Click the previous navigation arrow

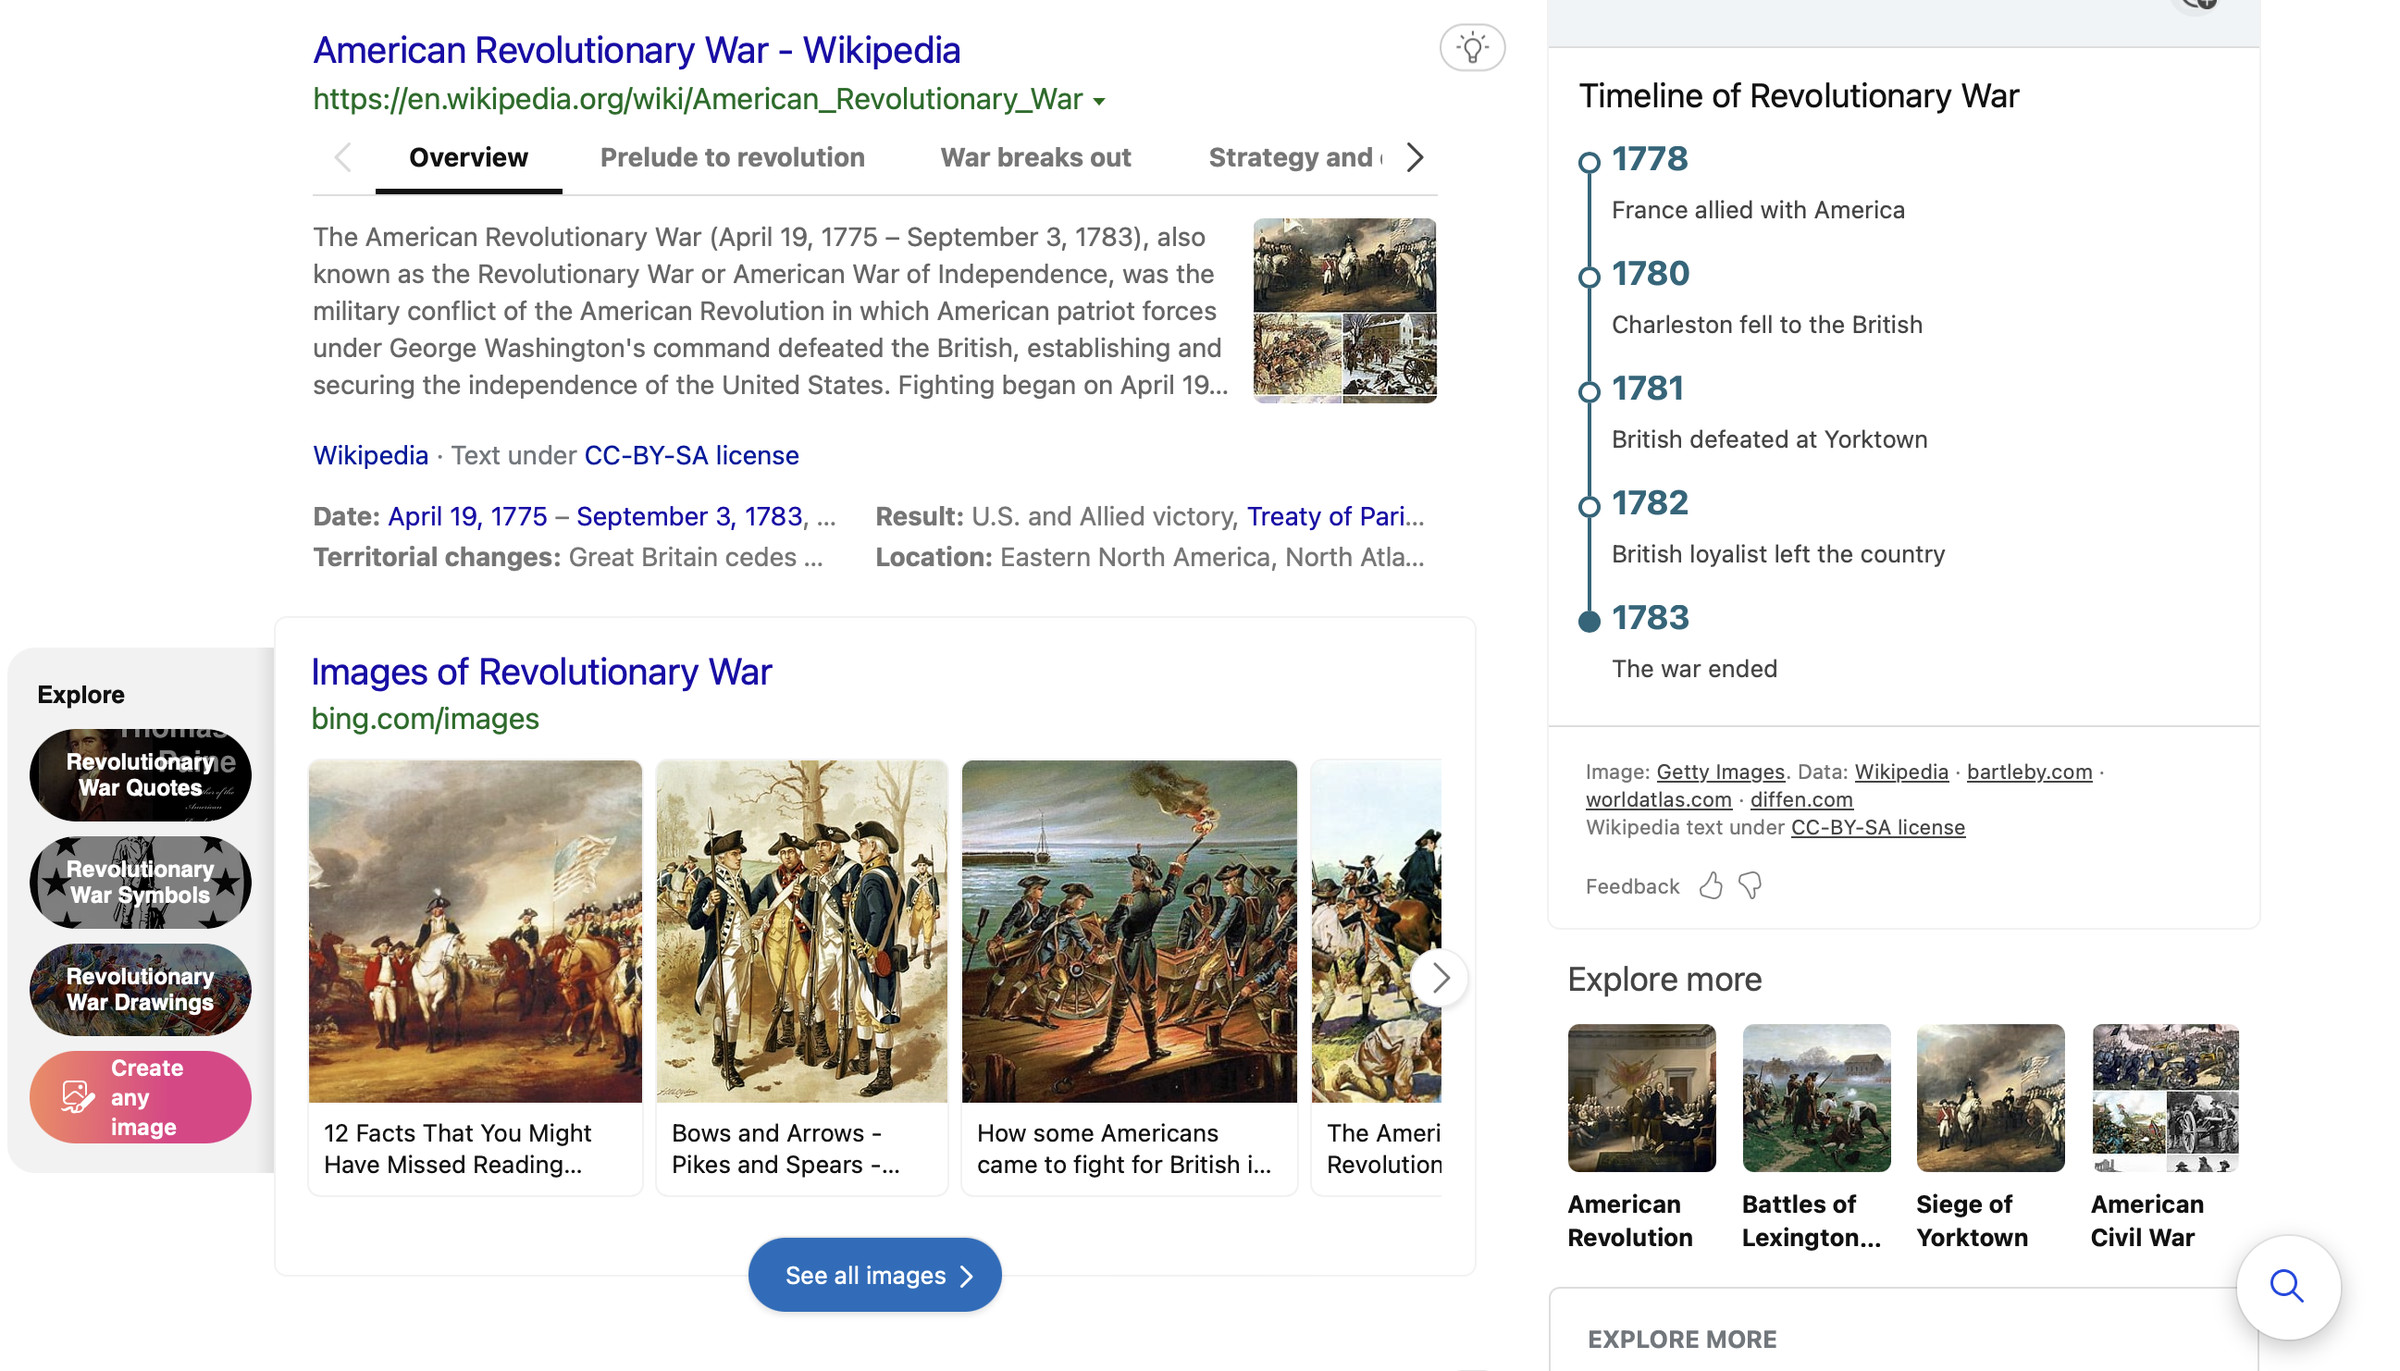pos(341,157)
